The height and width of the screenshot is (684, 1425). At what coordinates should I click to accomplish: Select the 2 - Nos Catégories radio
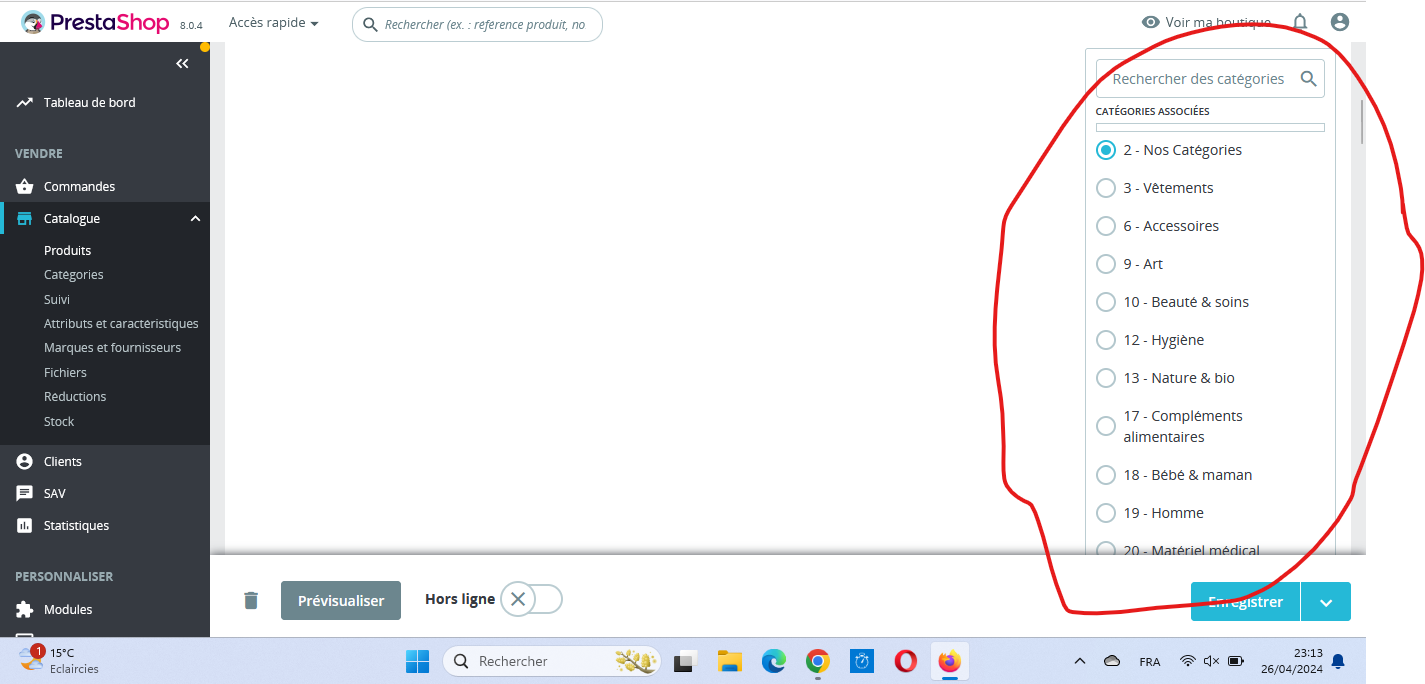pos(1105,150)
